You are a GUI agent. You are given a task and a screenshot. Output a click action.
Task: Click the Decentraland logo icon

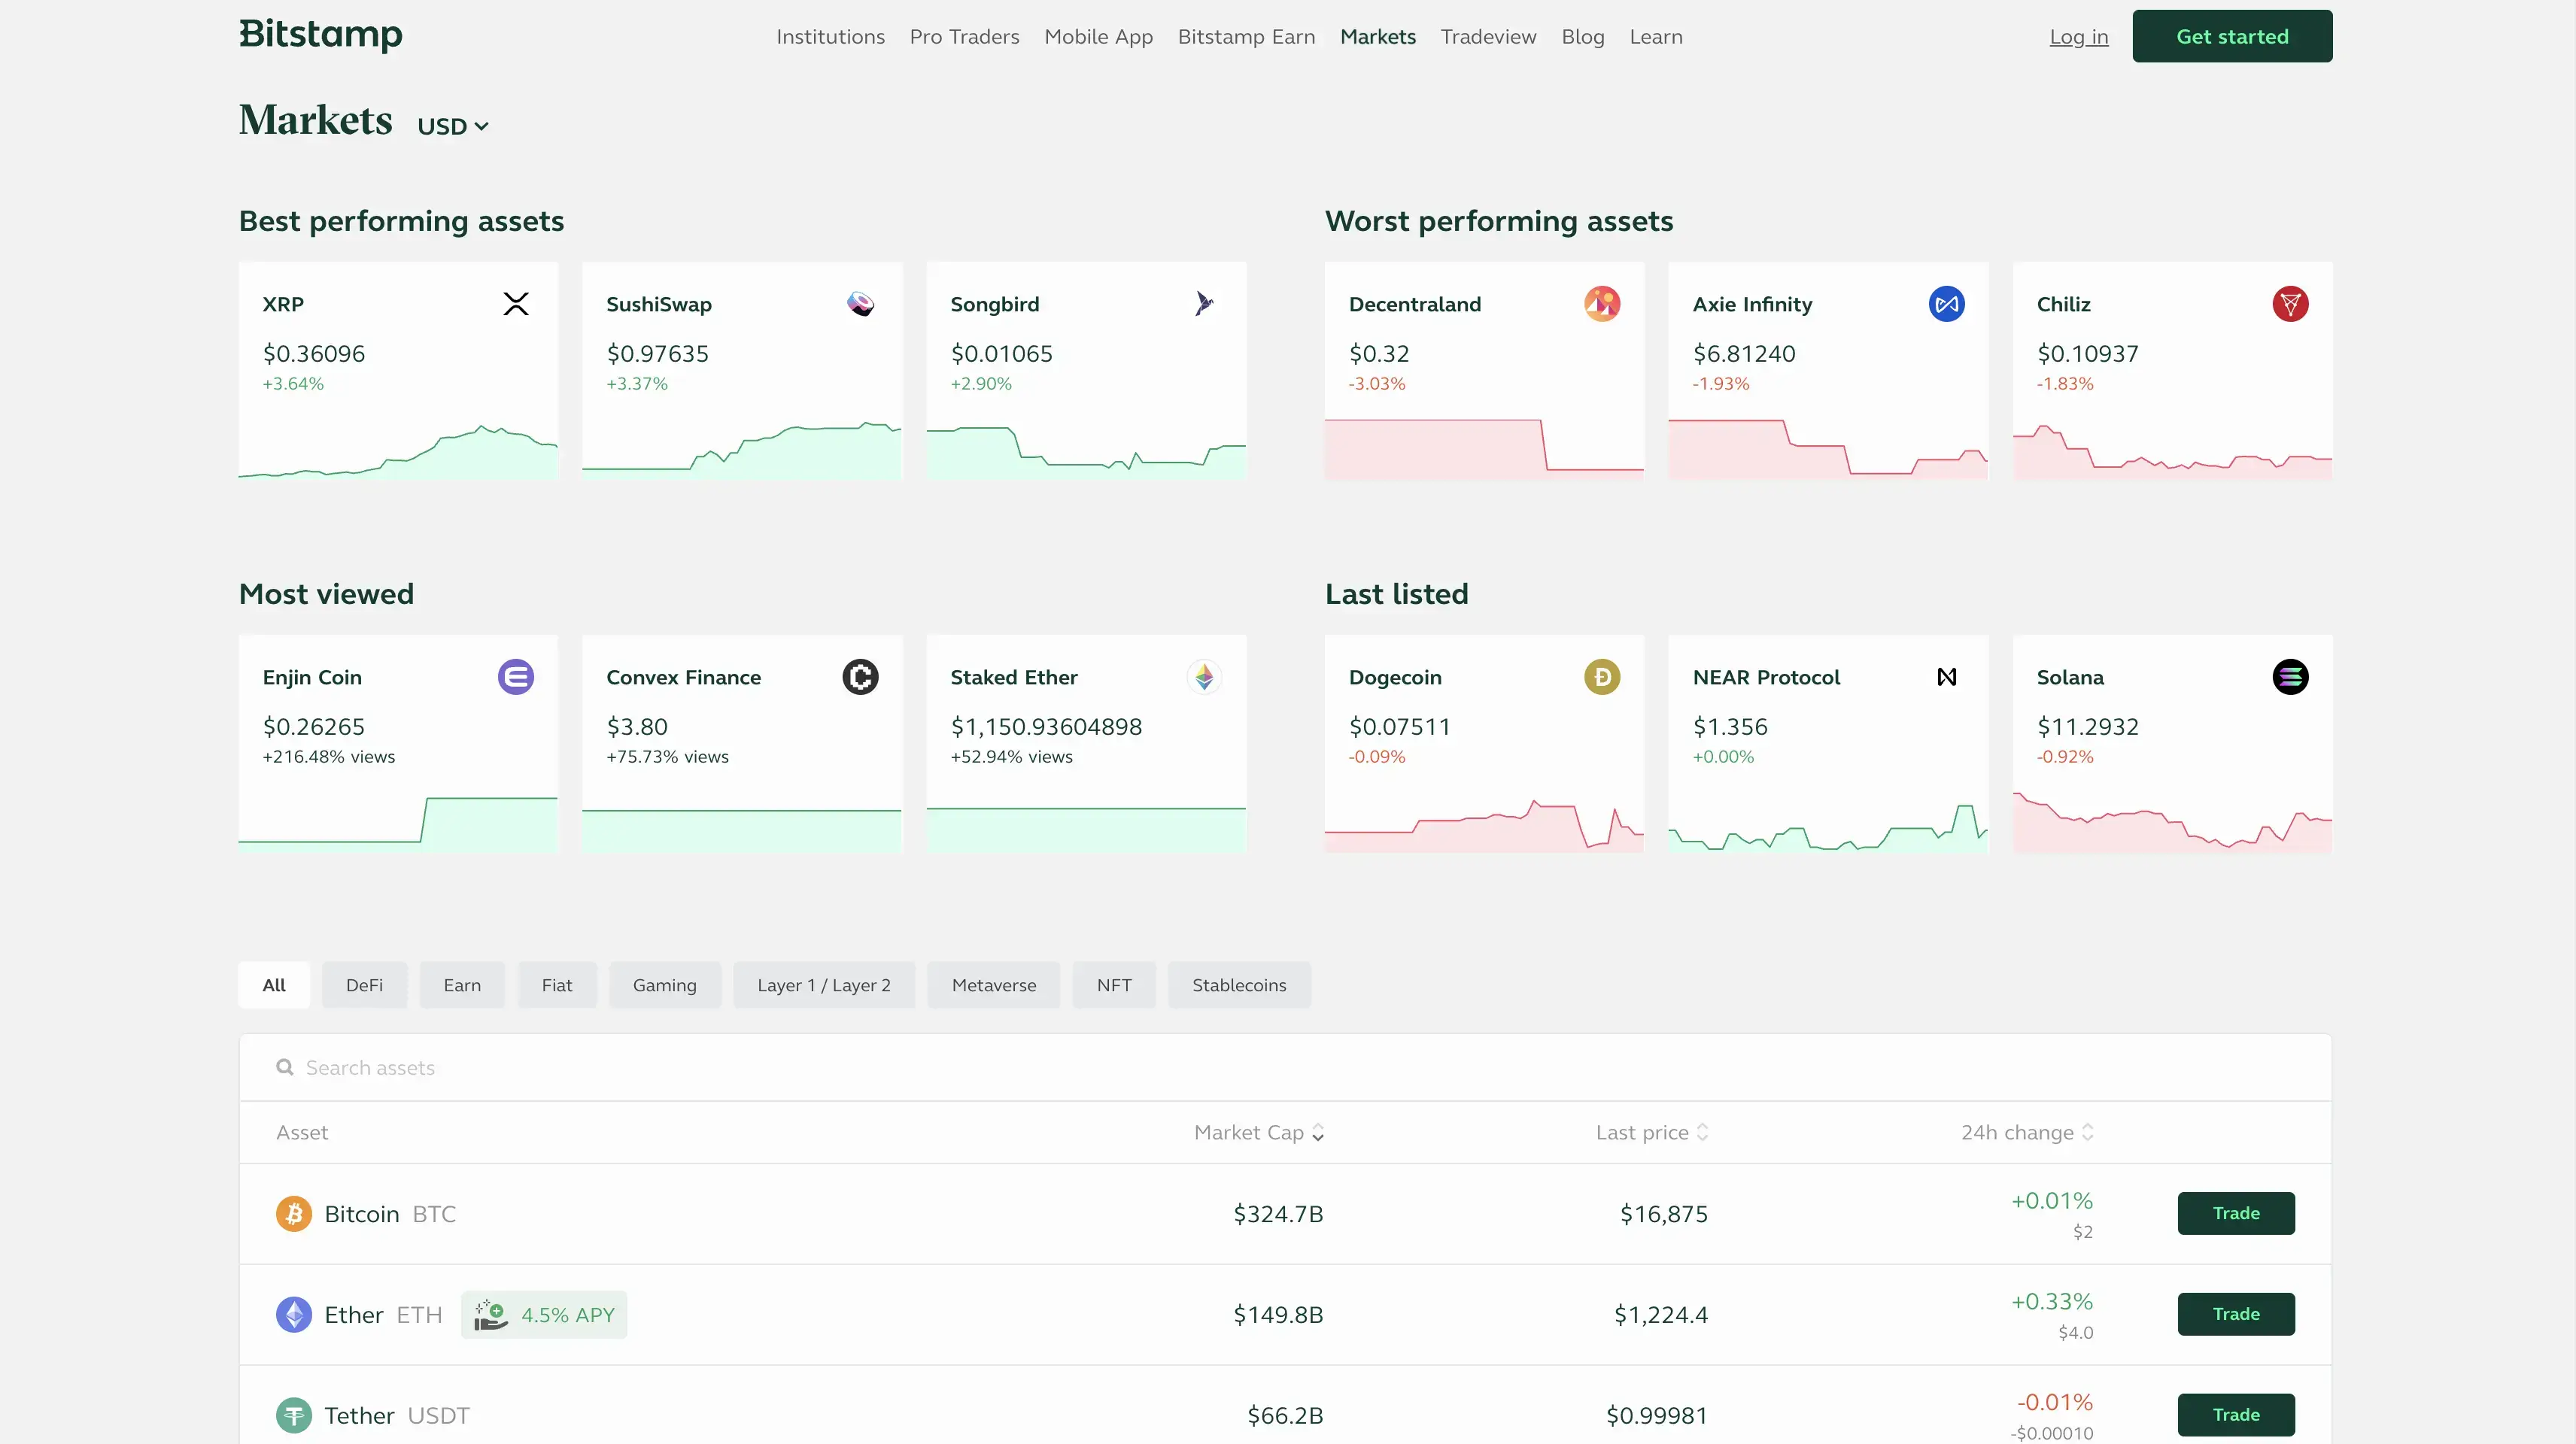(x=1602, y=304)
